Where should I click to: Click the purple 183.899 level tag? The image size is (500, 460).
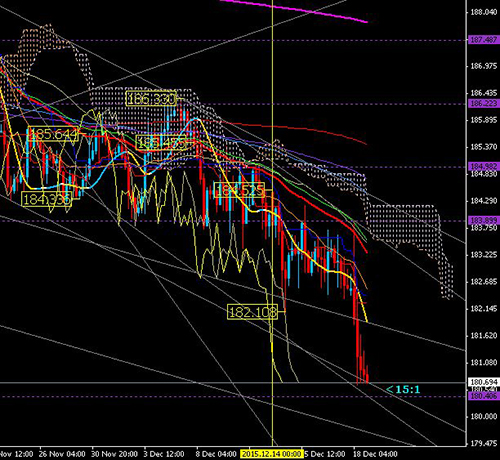coord(483,220)
